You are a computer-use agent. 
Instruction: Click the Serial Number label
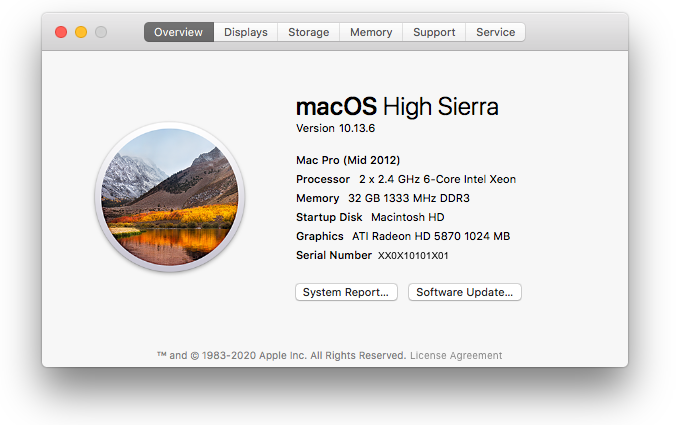pyautogui.click(x=334, y=255)
